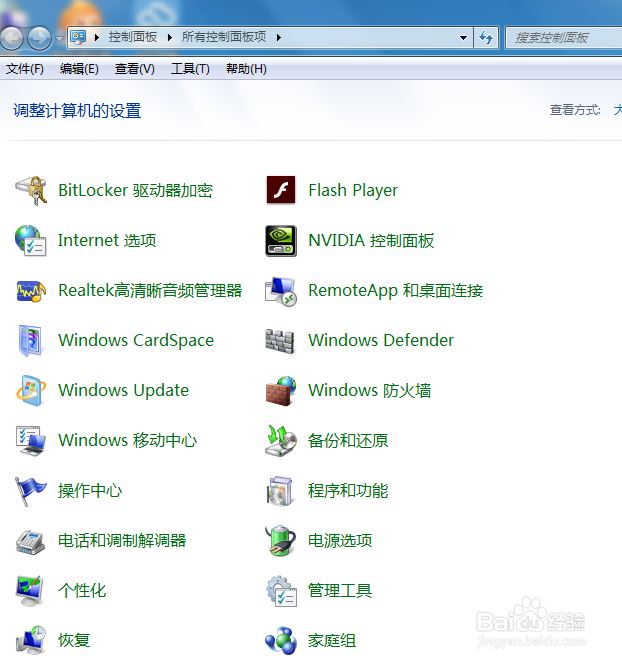This screenshot has width=622, height=663.
Task: Click the NVIDIA 控制面板 icon
Action: (281, 241)
